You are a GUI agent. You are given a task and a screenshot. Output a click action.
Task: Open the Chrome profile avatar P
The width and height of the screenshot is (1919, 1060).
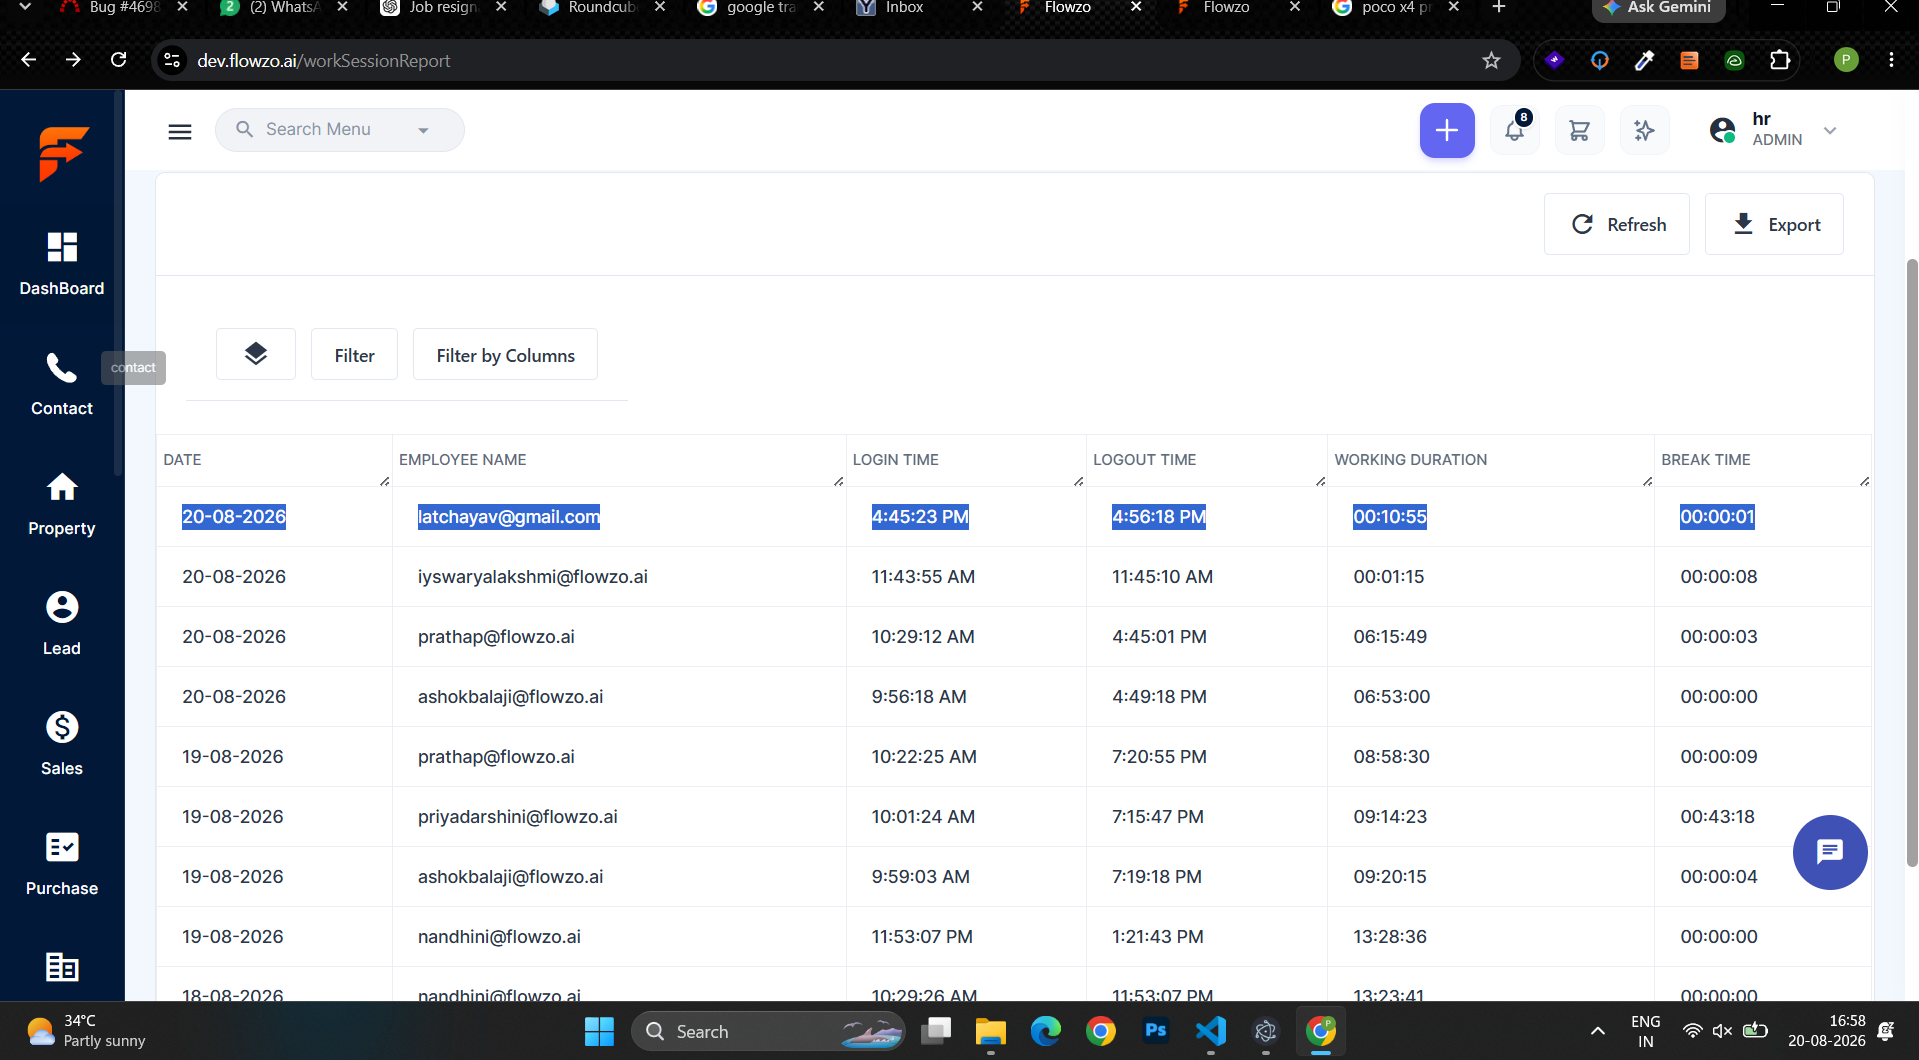click(x=1846, y=60)
